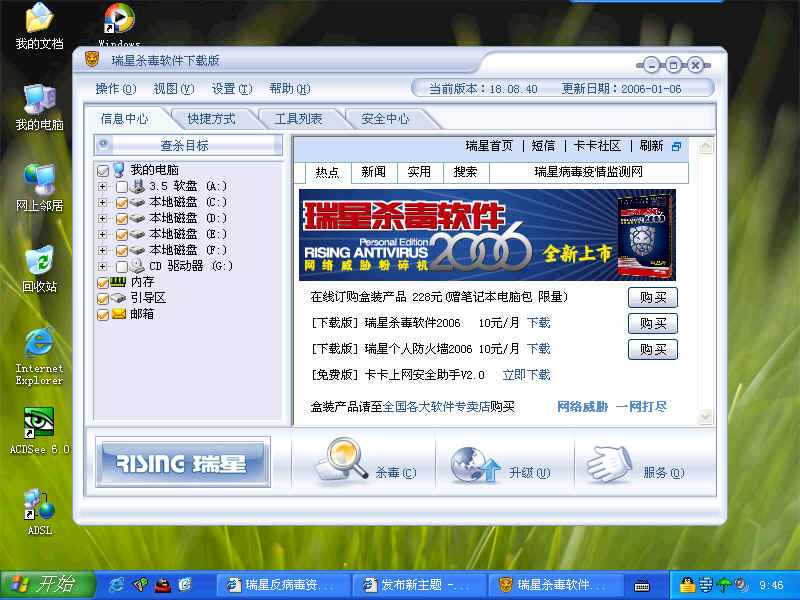Expand the 本地磁盘 (E:) node
The height and width of the screenshot is (600, 800).
(103, 235)
